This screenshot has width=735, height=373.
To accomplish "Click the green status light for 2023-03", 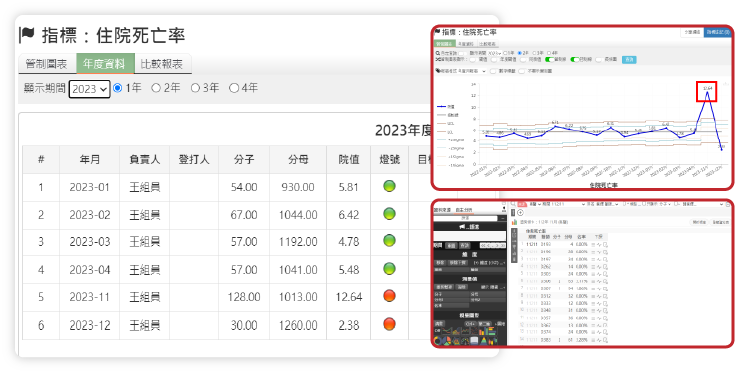I will pos(389,241).
